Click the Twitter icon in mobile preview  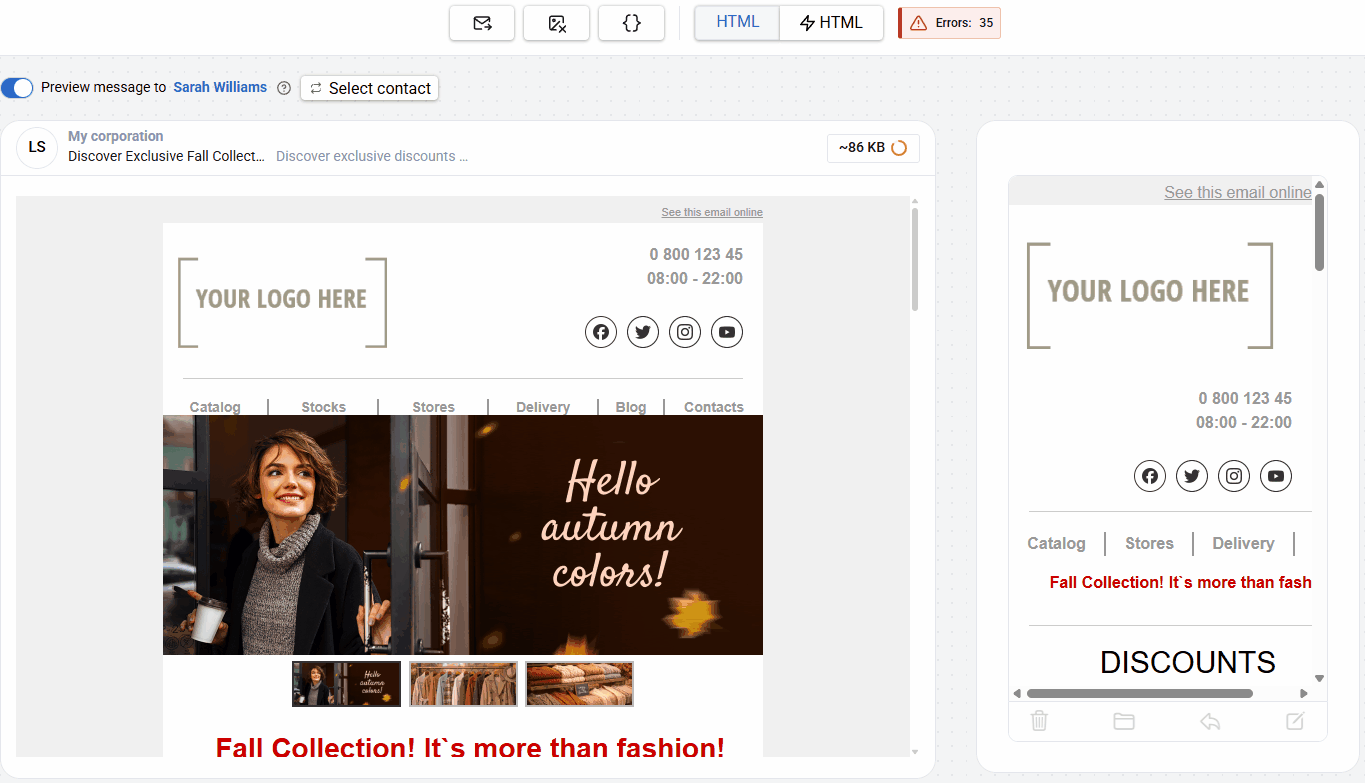tap(1192, 476)
